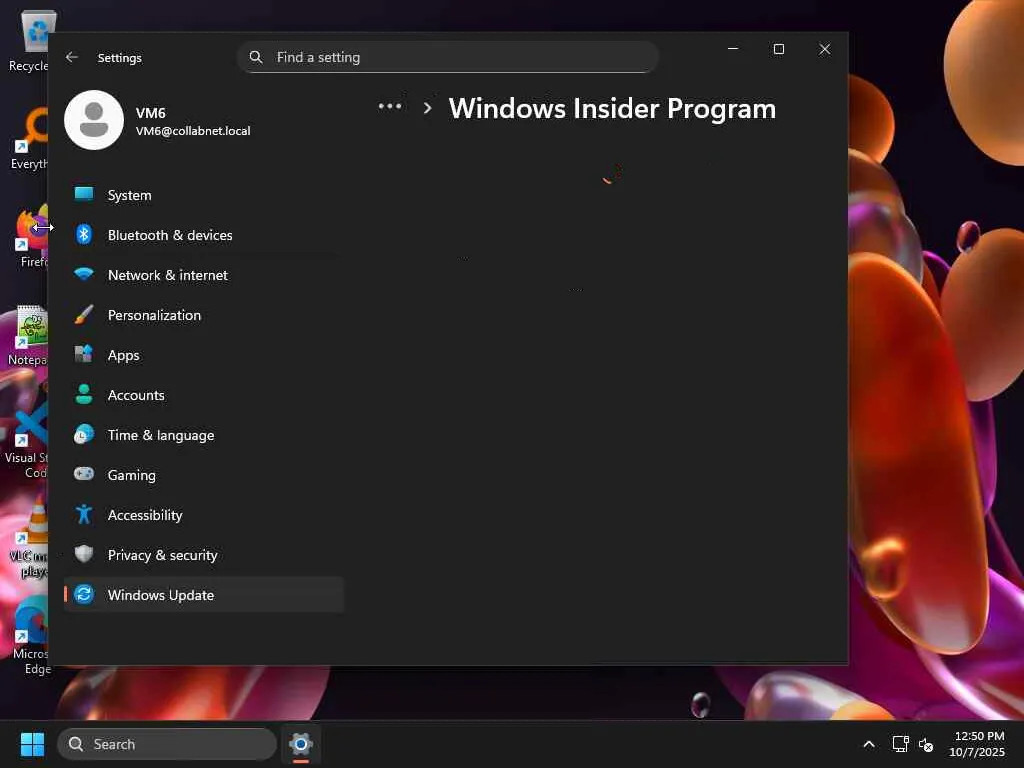Viewport: 1024px width, 768px height.
Task: Select the VLC media player desktop shortcut
Action: [29, 538]
